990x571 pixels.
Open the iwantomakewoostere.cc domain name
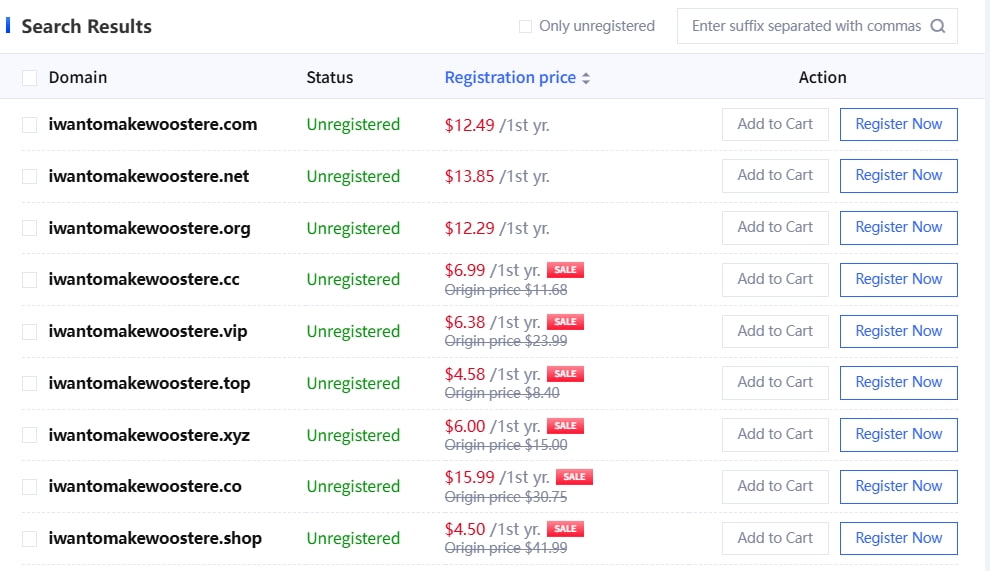144,280
